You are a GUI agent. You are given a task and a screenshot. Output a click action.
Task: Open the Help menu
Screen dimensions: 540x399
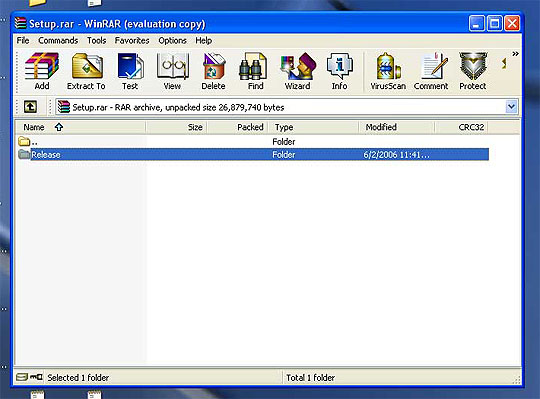[204, 41]
